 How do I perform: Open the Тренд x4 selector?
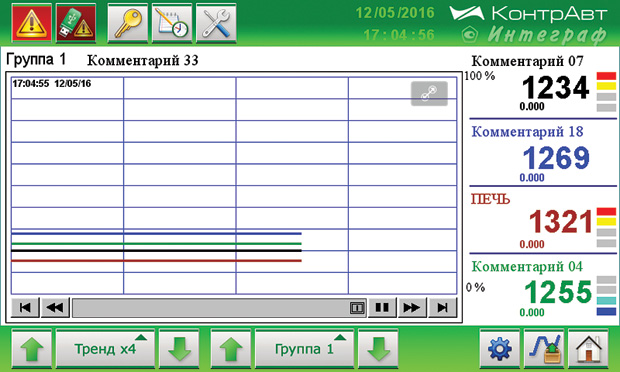pyautogui.click(x=105, y=349)
